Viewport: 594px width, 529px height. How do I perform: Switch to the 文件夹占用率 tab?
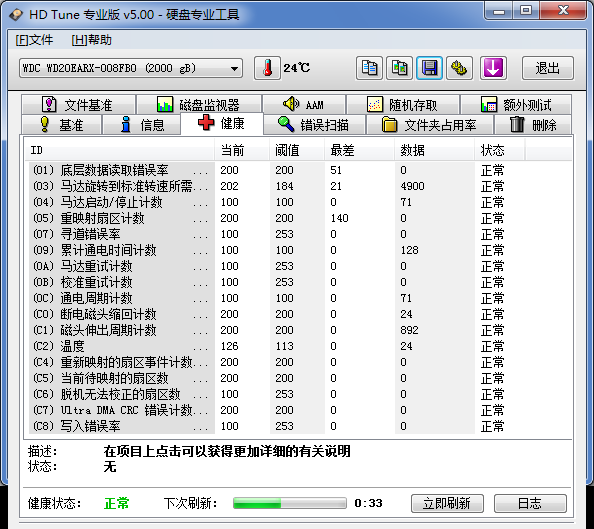coord(430,125)
